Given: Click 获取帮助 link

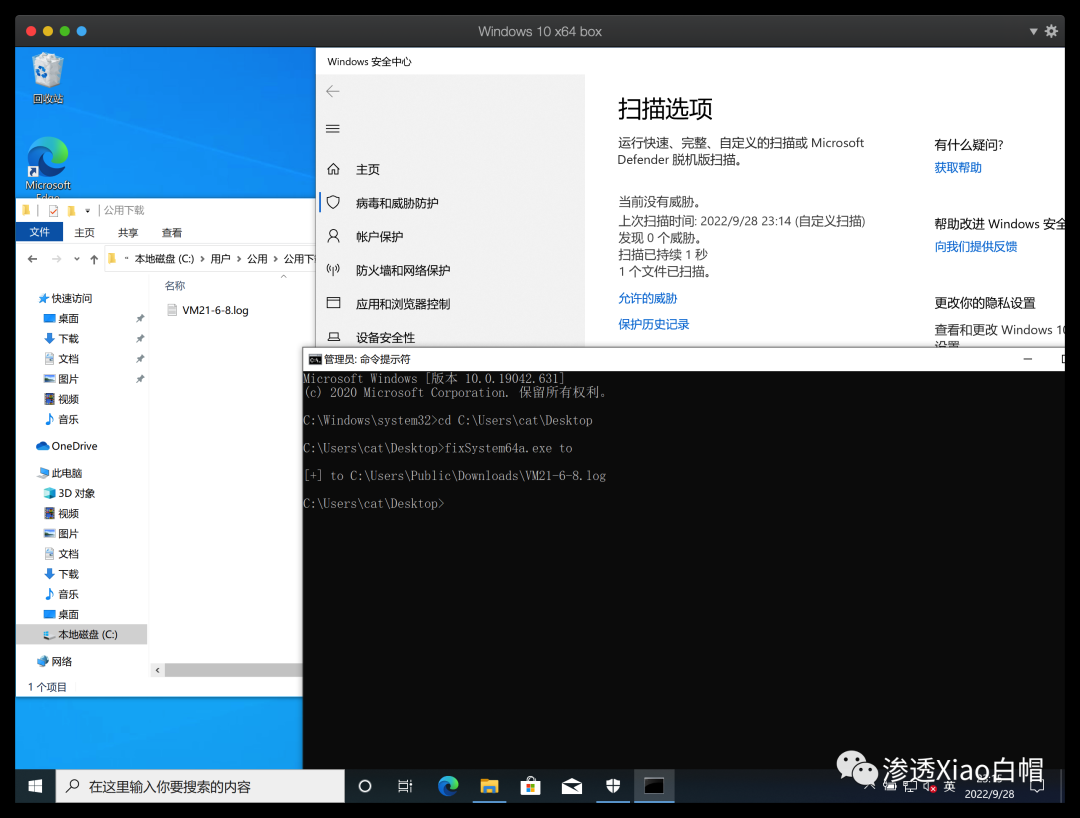Looking at the screenshot, I should pyautogui.click(x=957, y=167).
